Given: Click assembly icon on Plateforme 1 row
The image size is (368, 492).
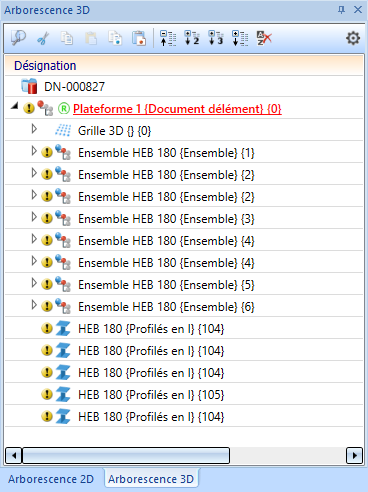Looking at the screenshot, I should point(45,108).
